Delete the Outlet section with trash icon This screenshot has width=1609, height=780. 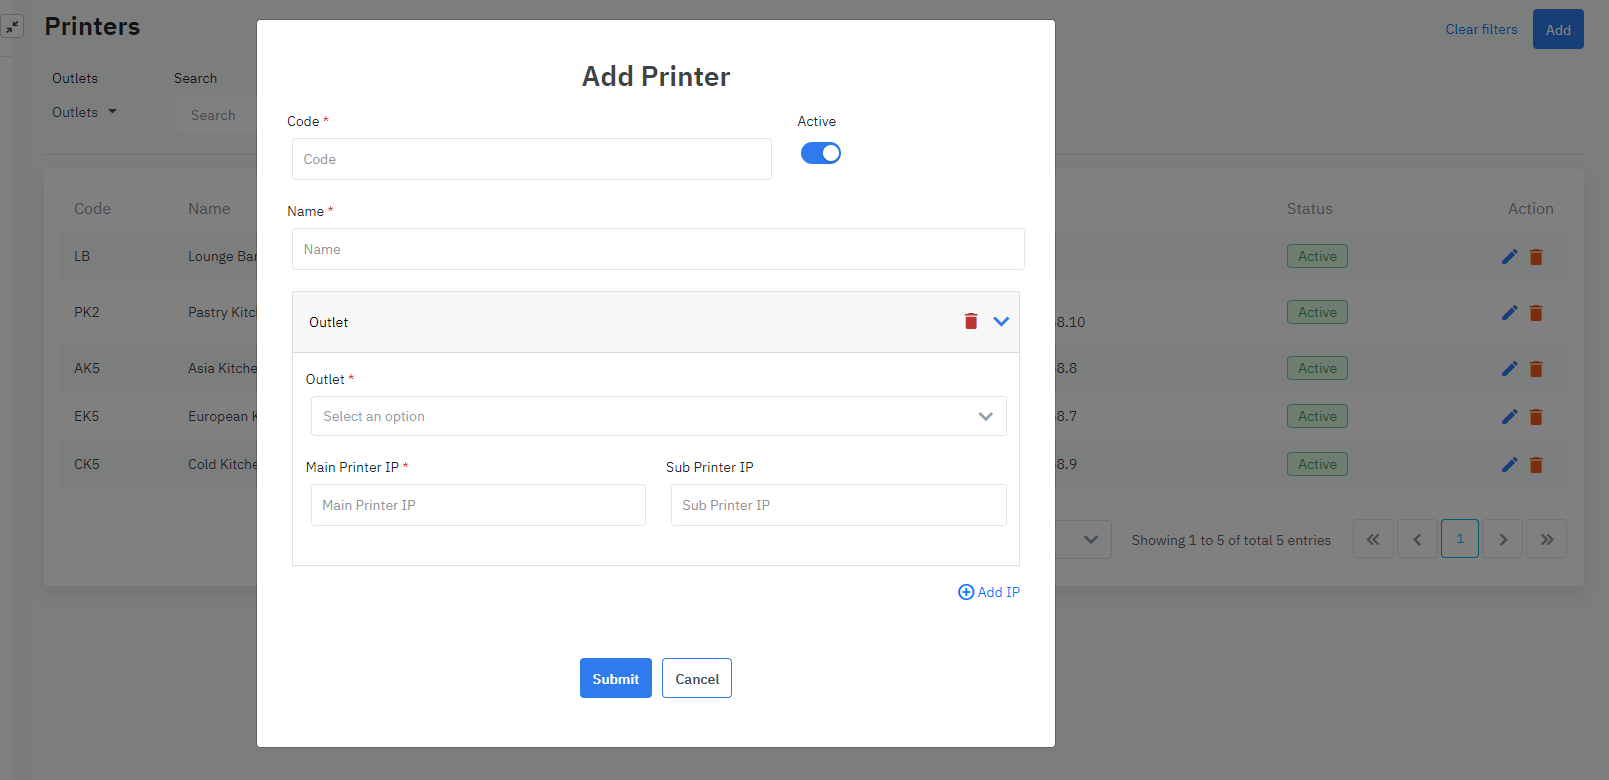970,321
